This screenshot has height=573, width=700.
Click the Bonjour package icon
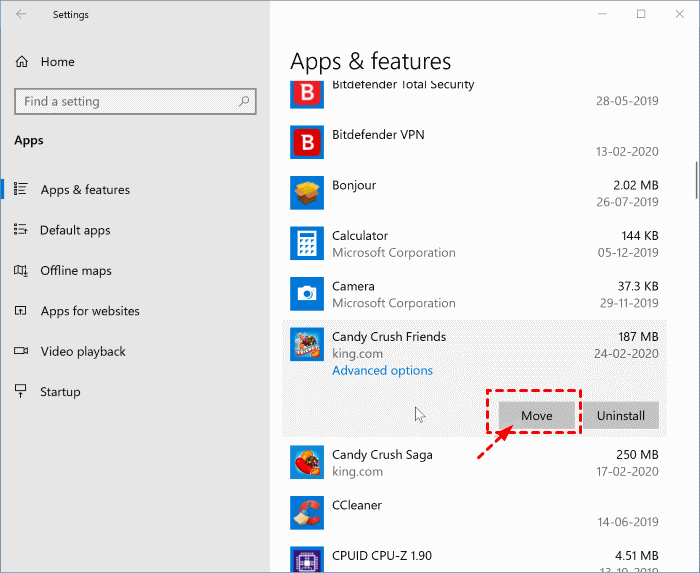click(x=307, y=193)
